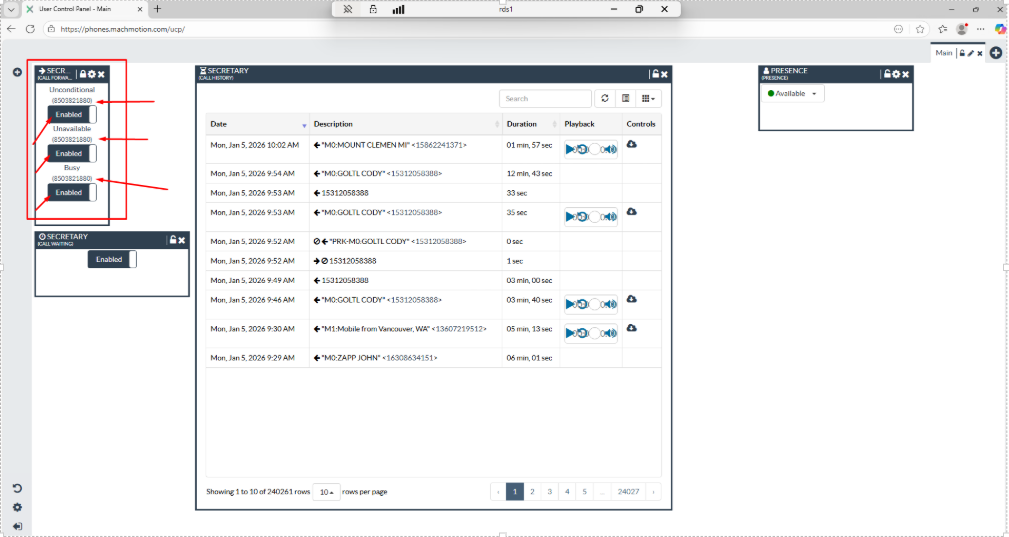This screenshot has width=1009, height=537.
Task: Select the Main dashboard tab
Action: click(944, 53)
